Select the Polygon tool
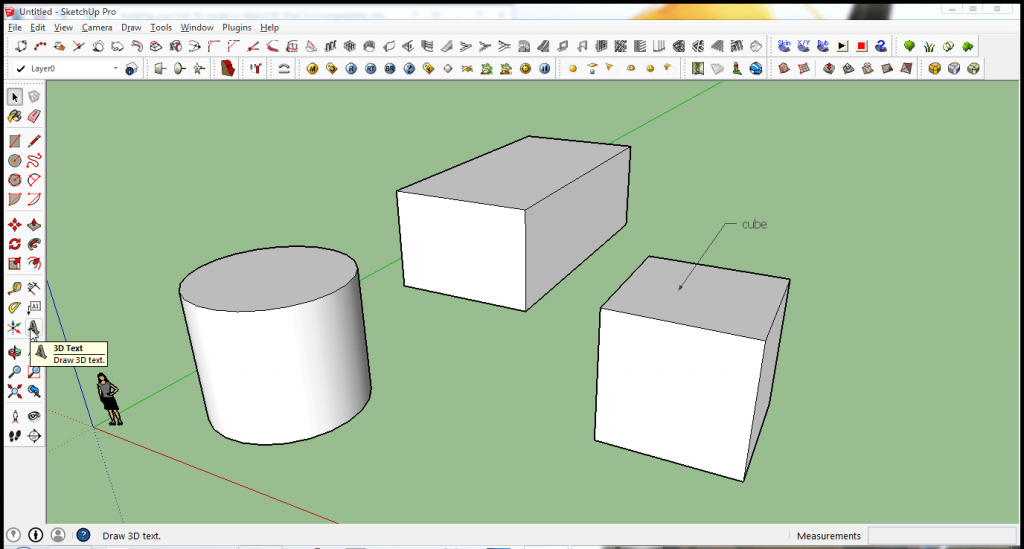Screen dimensions: 1024x549 (x=14, y=180)
